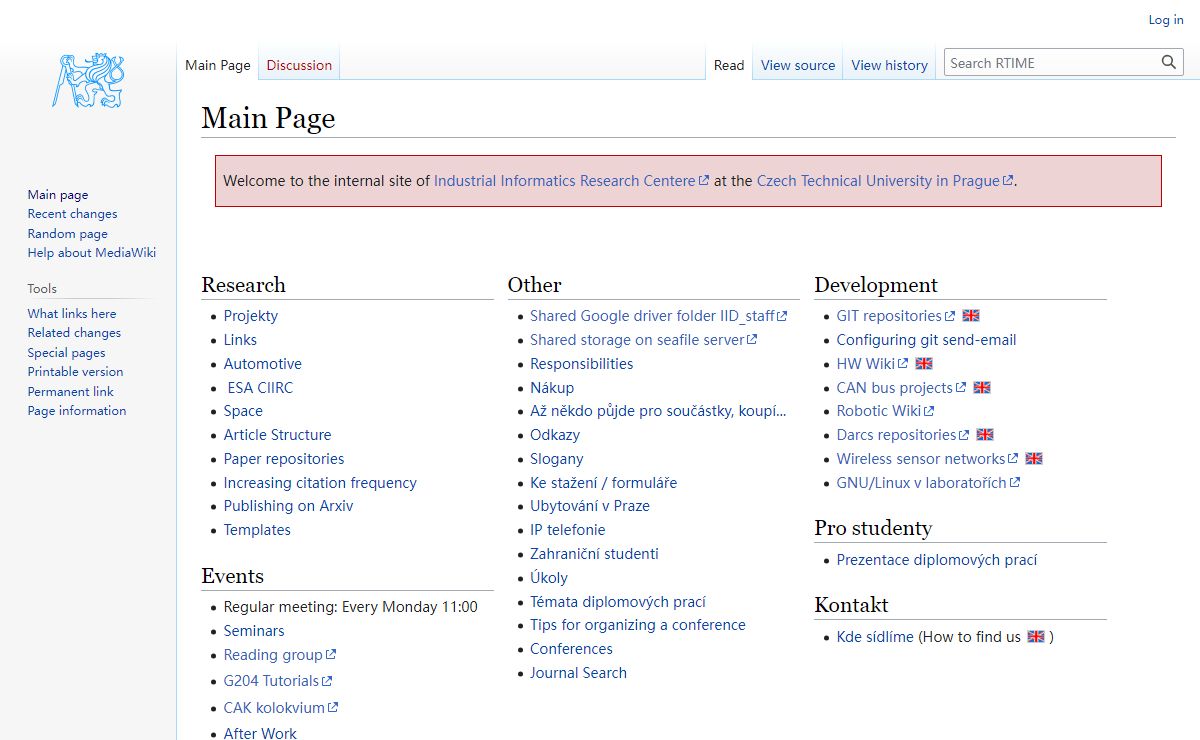
Task: Open GIT repositories link
Action: click(x=896, y=316)
